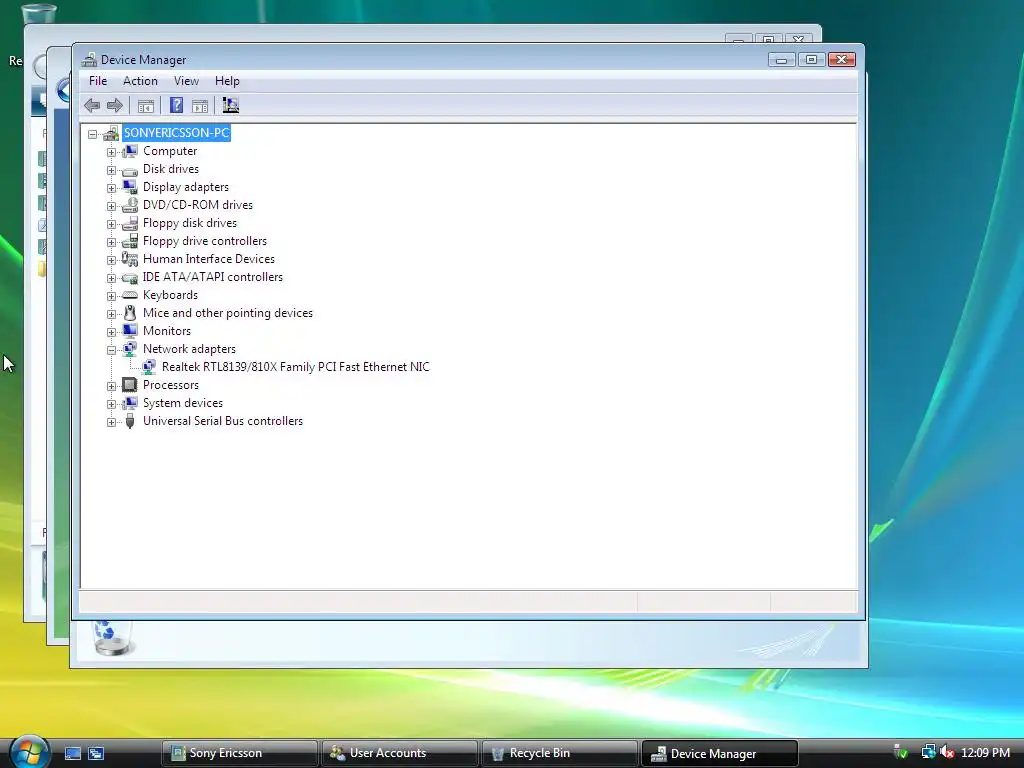The width and height of the screenshot is (1024, 768).
Task: Expand the Computer node
Action: pos(112,152)
